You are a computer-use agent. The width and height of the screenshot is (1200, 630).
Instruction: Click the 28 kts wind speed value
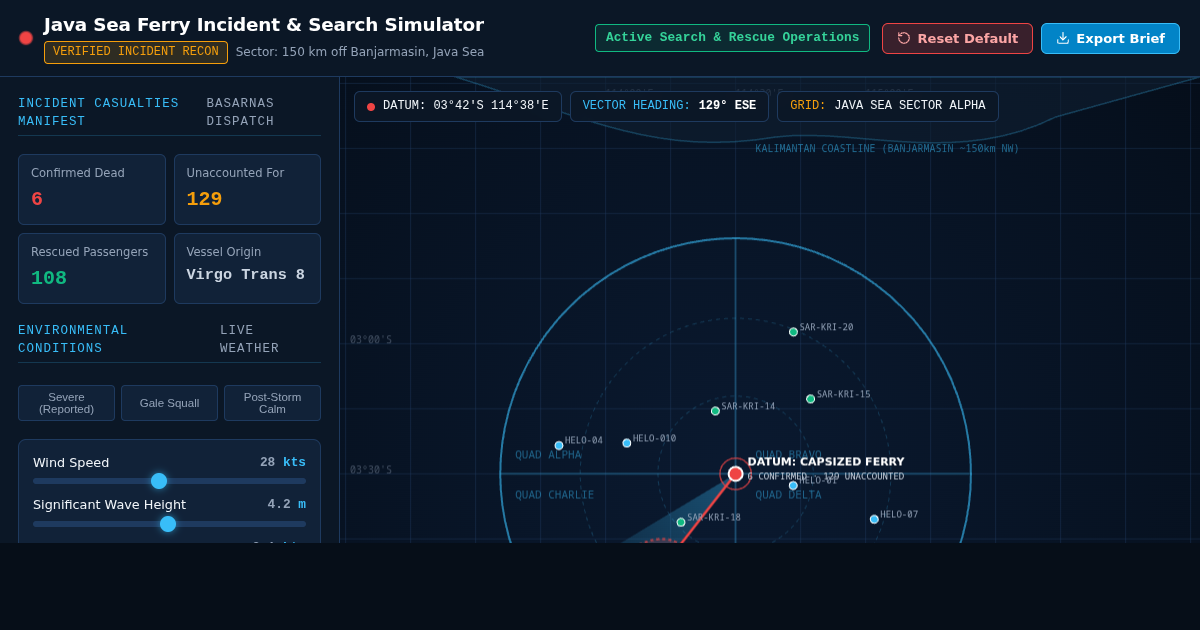point(283,462)
